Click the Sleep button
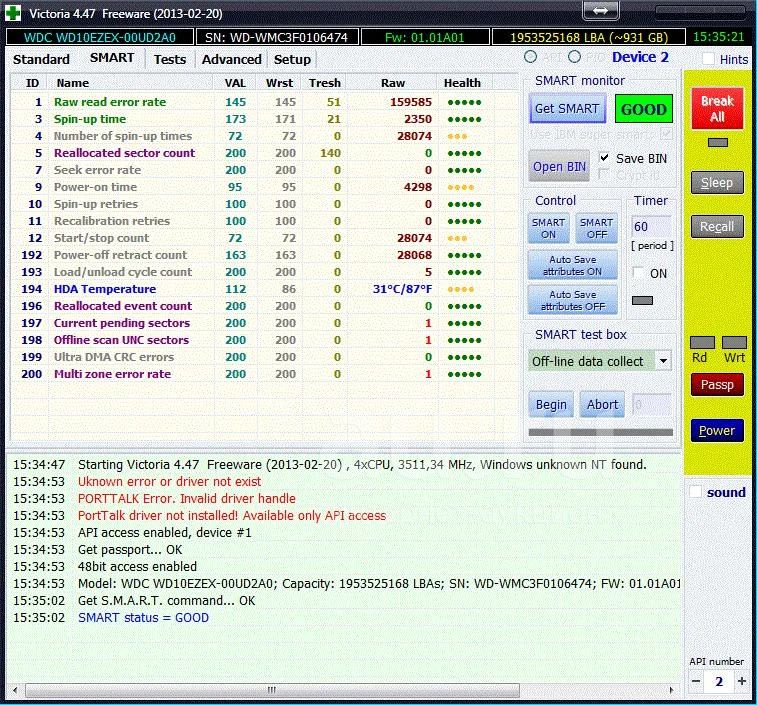 pyautogui.click(x=717, y=183)
